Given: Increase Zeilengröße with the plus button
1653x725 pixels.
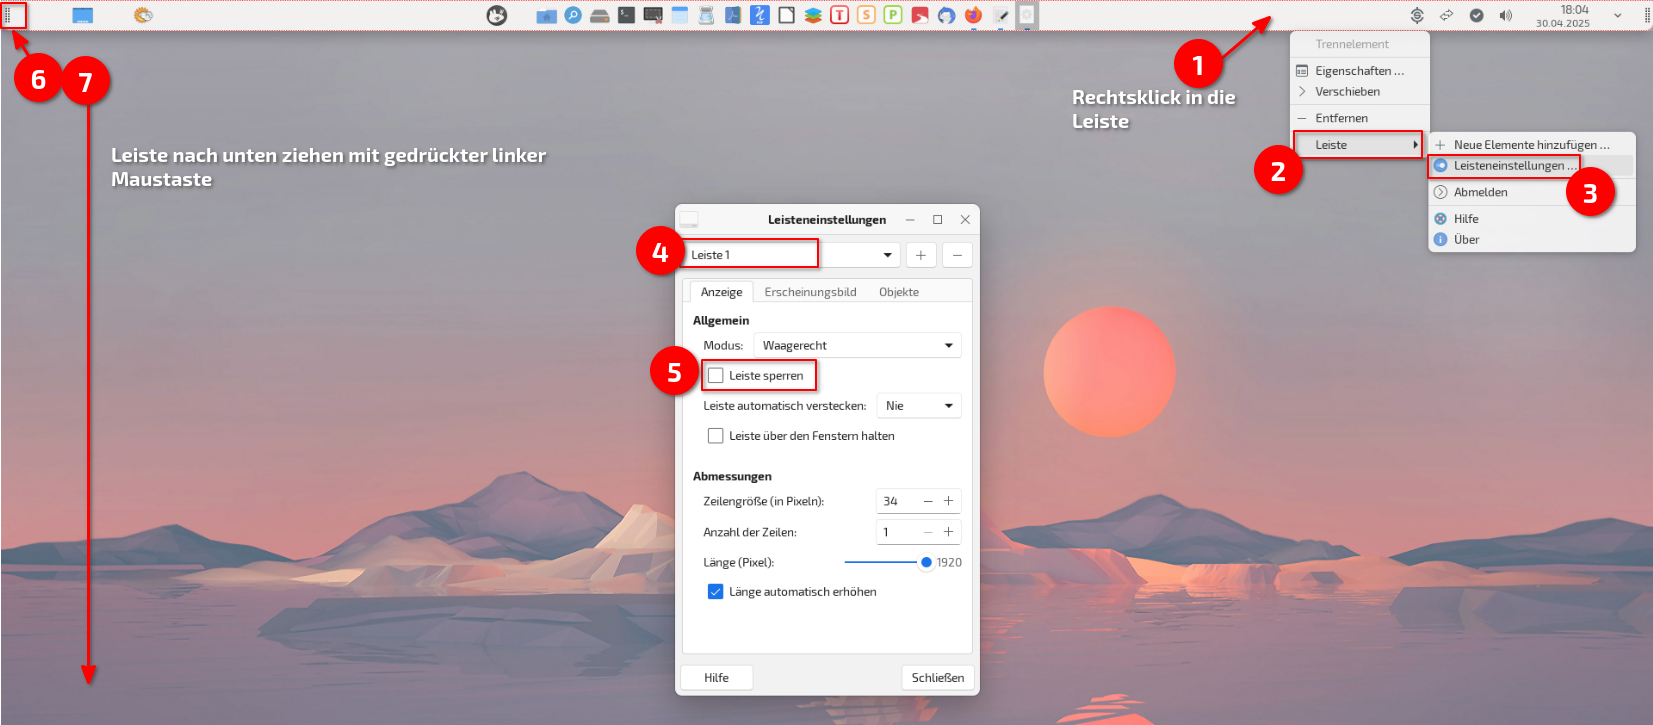Looking at the screenshot, I should [949, 501].
